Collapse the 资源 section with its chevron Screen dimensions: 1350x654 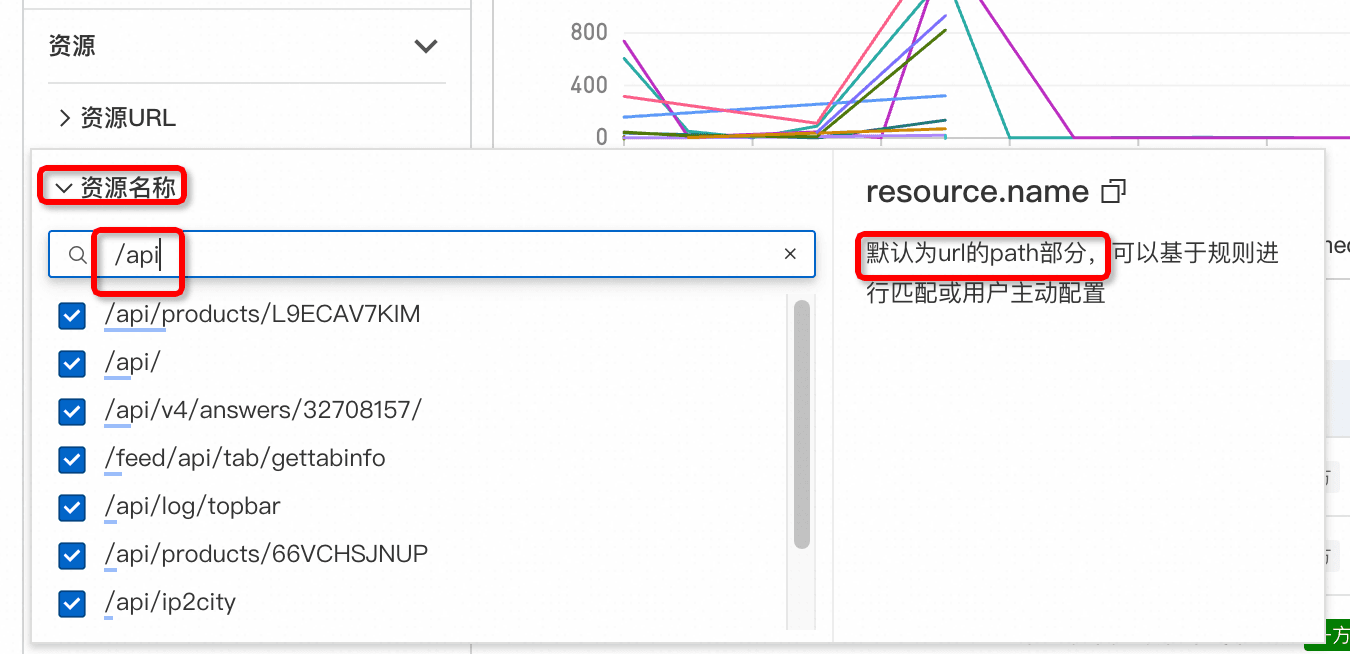tap(426, 46)
